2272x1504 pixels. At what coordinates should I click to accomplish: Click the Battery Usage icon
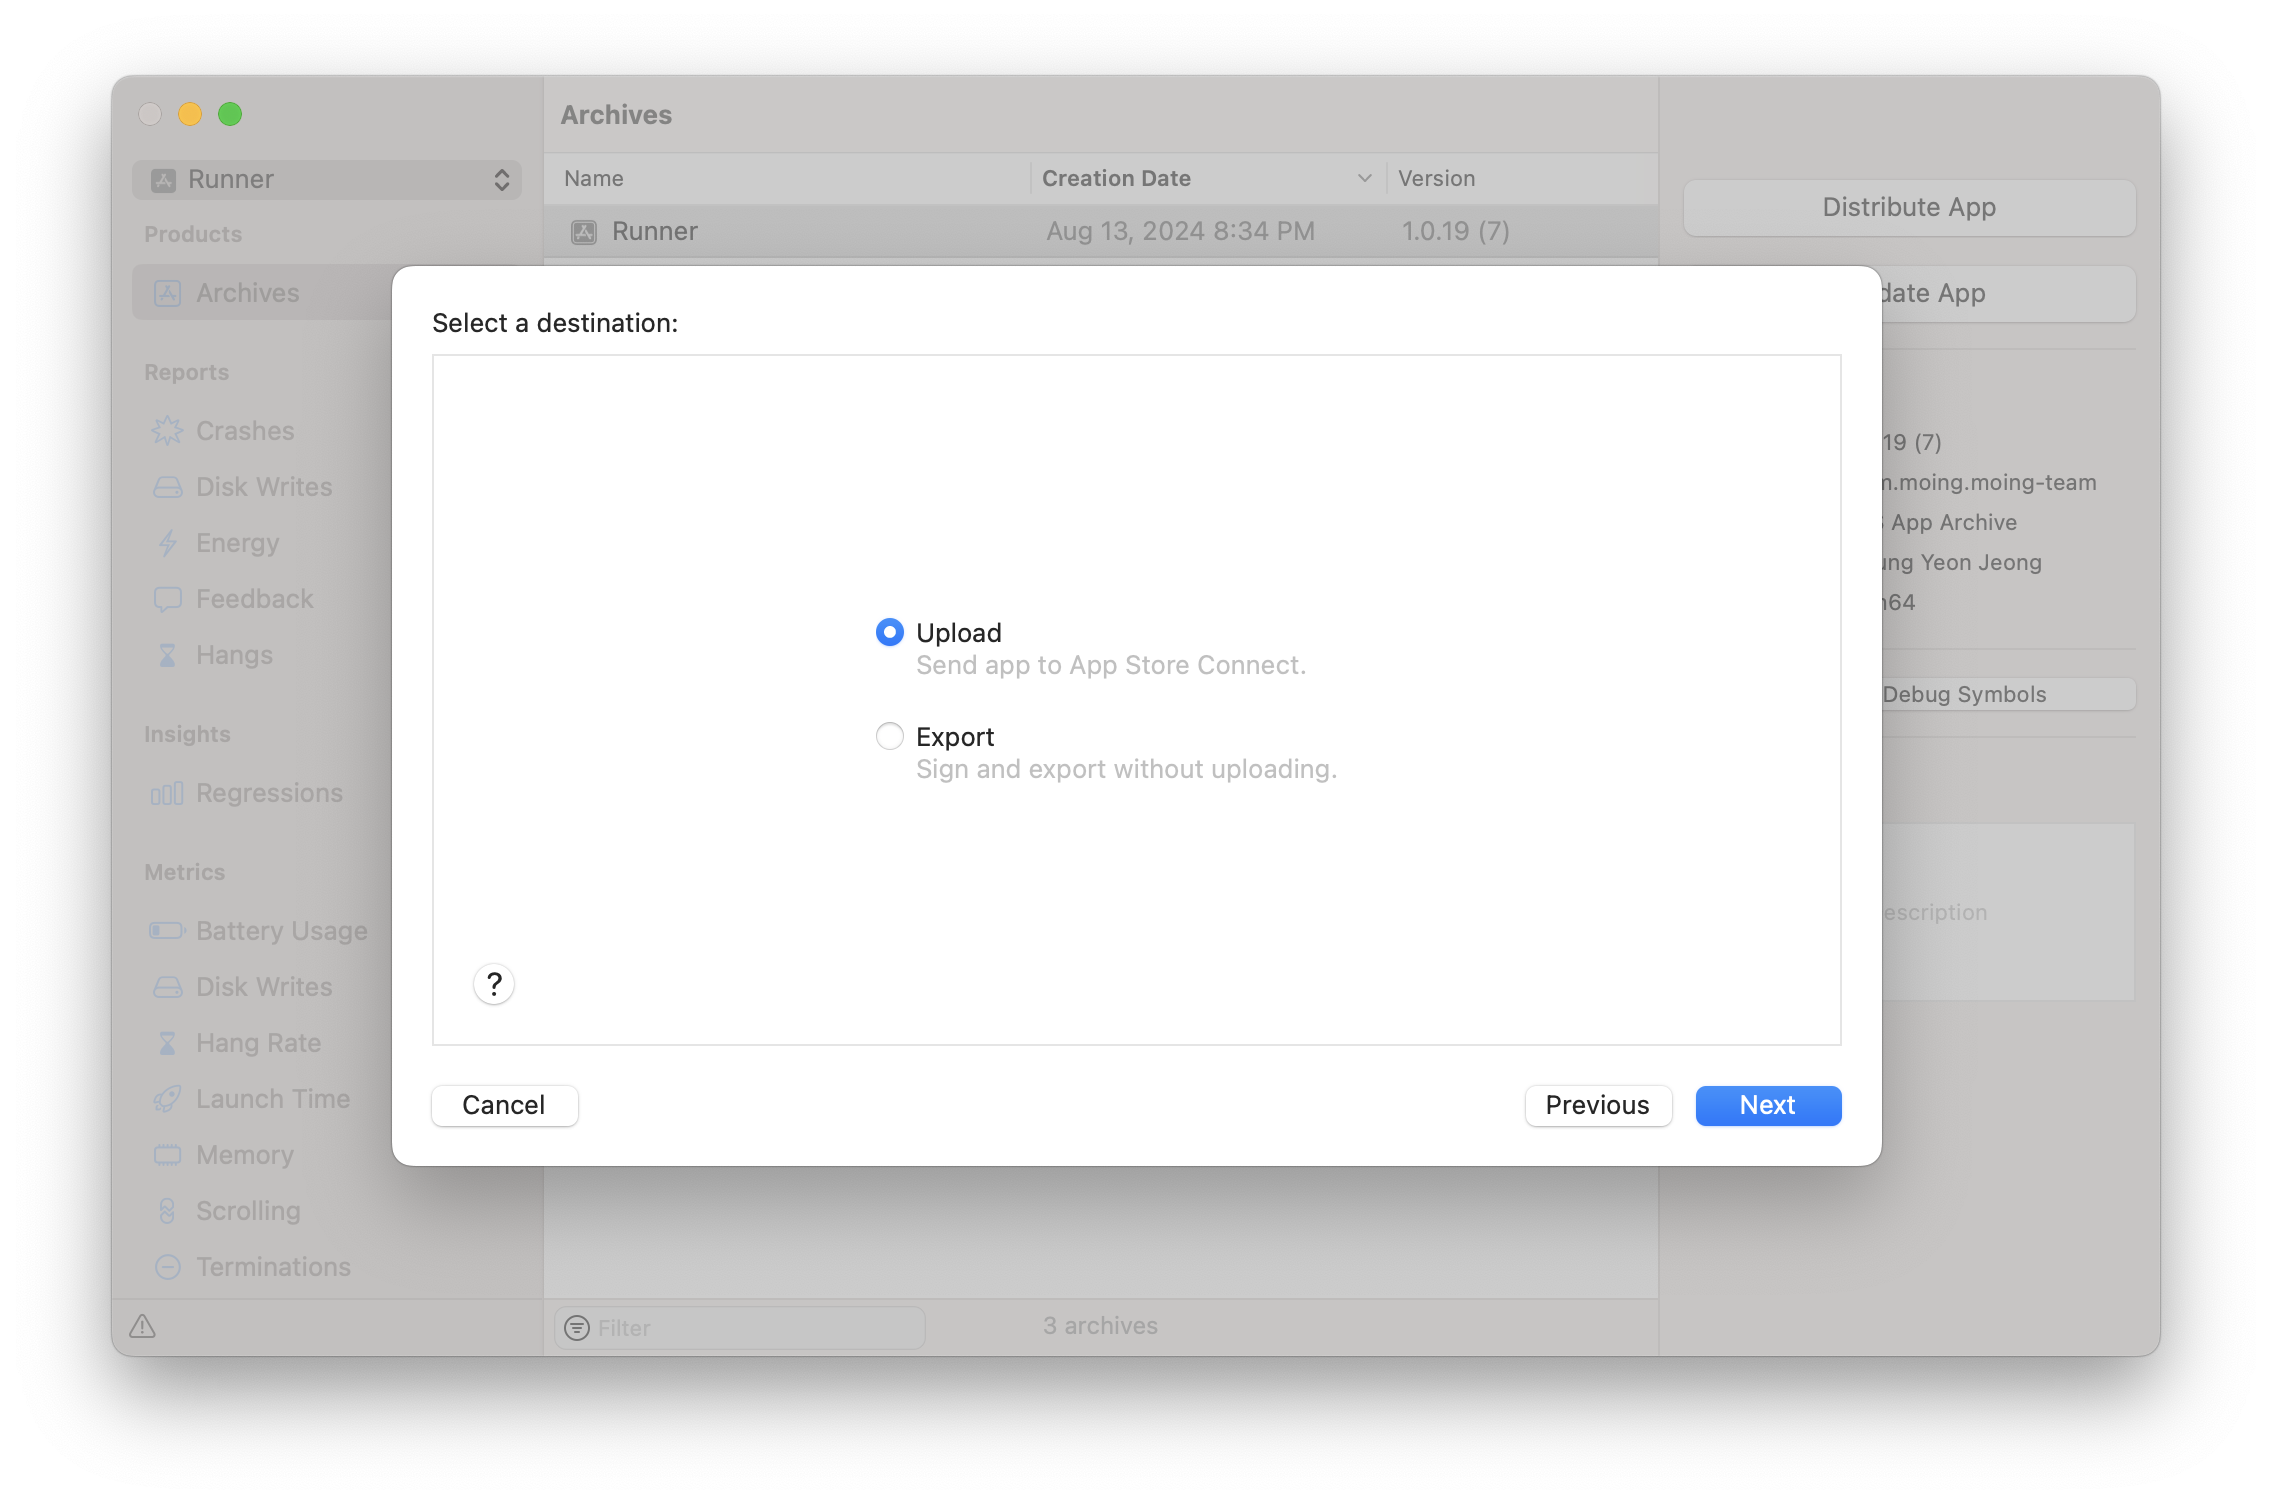167,931
